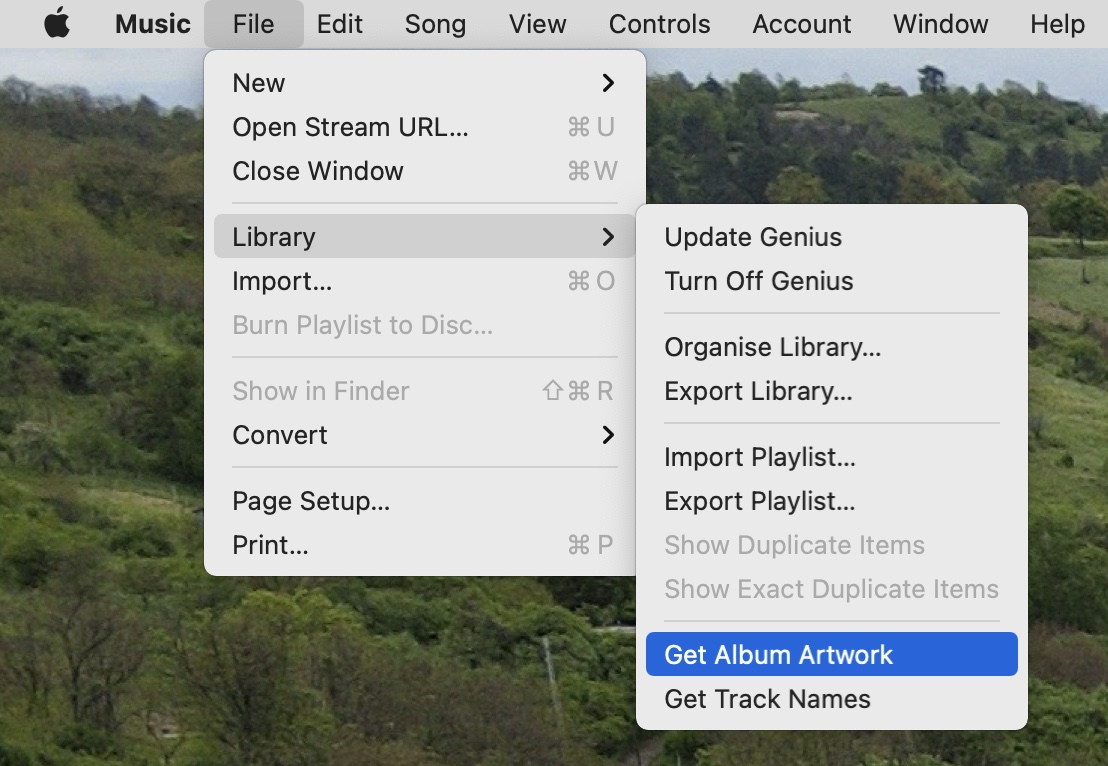Choose Open Stream URL…
Viewport: 1108px width, 766px height.
click(x=425, y=126)
